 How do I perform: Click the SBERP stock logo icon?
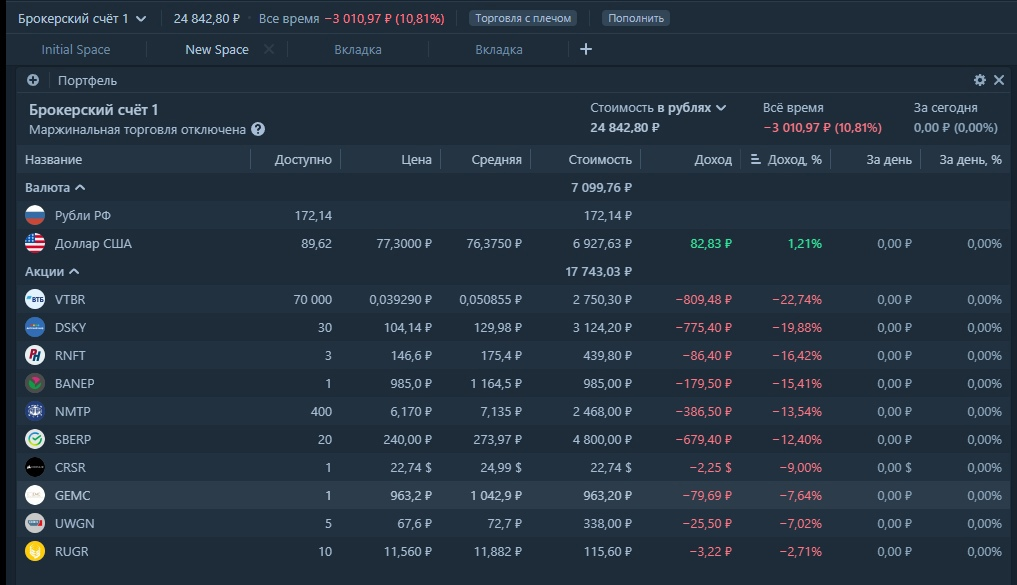tap(35, 439)
